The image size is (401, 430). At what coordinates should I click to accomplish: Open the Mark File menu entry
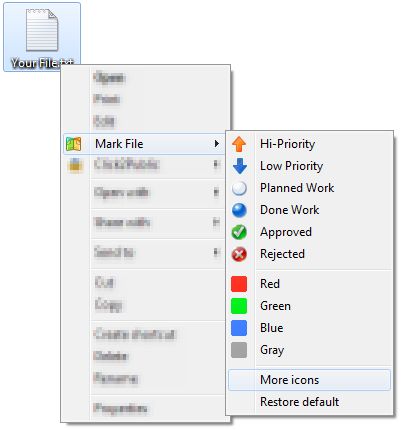click(144, 144)
